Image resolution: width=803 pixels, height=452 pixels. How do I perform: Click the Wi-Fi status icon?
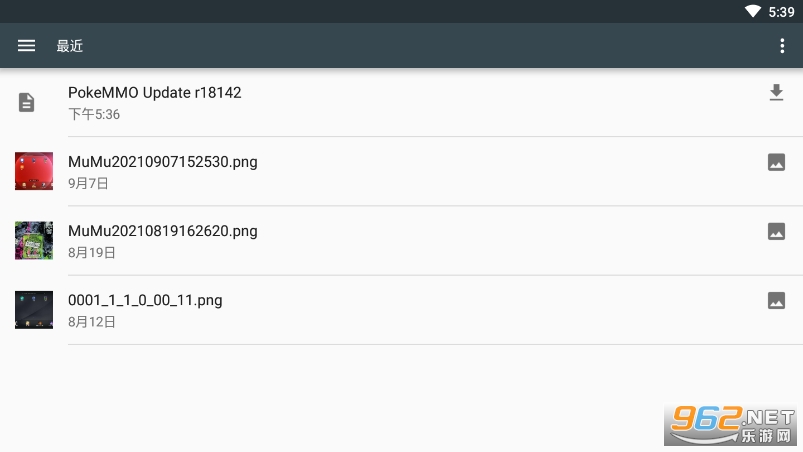click(753, 11)
